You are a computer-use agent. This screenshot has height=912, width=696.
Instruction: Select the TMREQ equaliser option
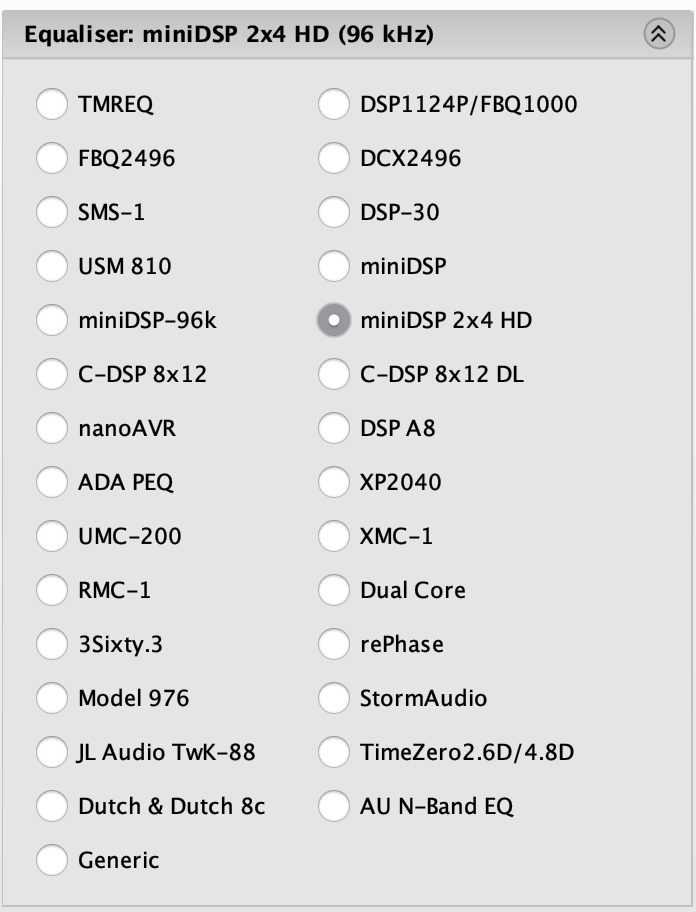tap(52, 104)
